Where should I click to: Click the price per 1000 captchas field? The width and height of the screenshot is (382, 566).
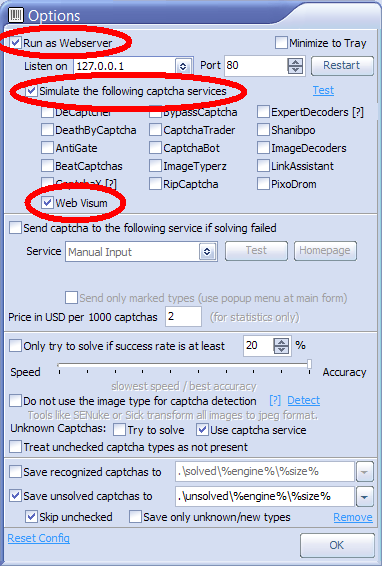click(183, 317)
